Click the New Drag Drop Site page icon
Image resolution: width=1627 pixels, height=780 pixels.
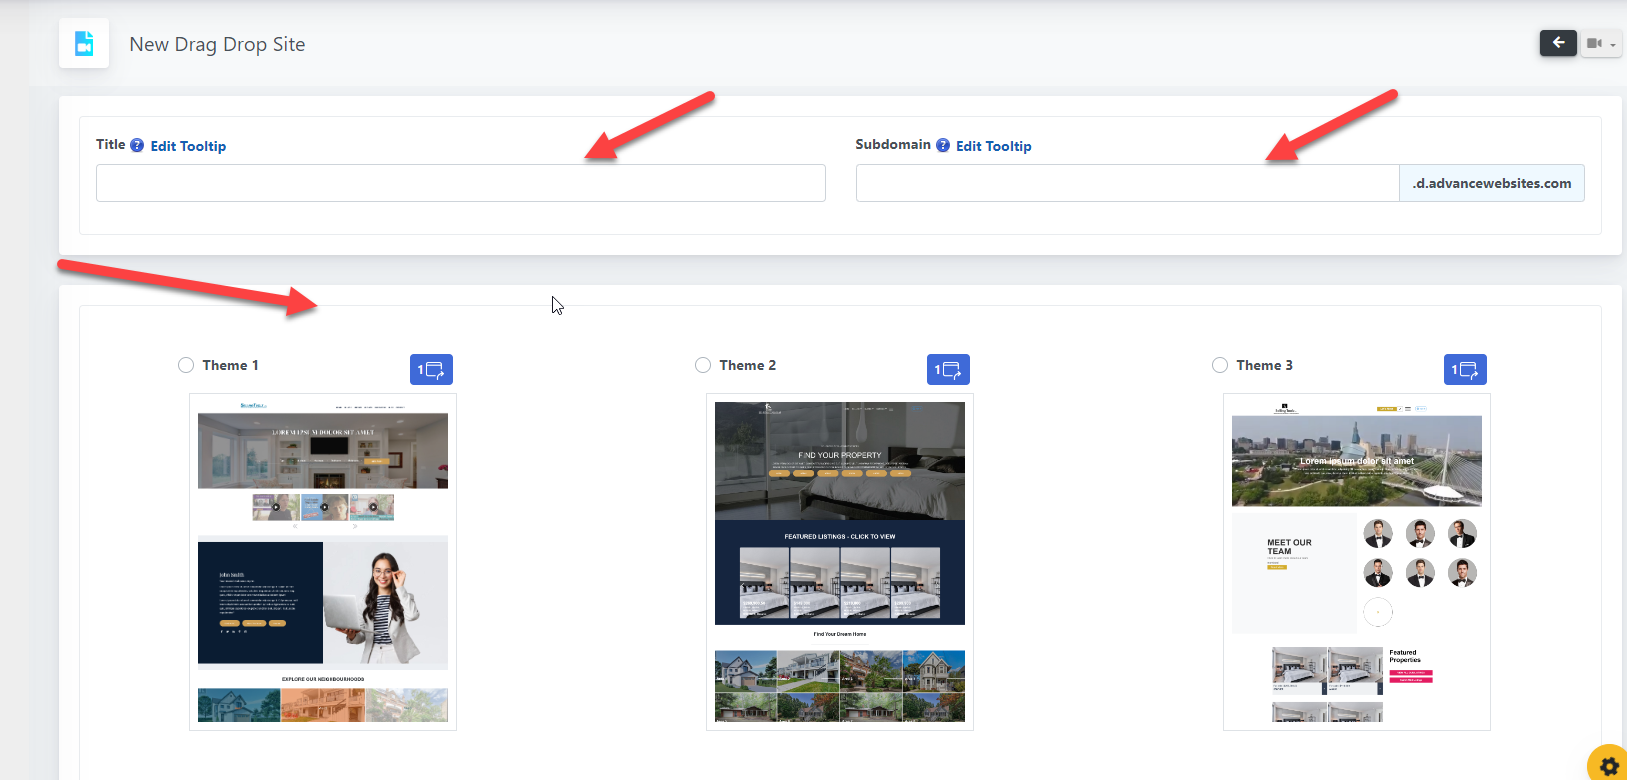[84, 44]
